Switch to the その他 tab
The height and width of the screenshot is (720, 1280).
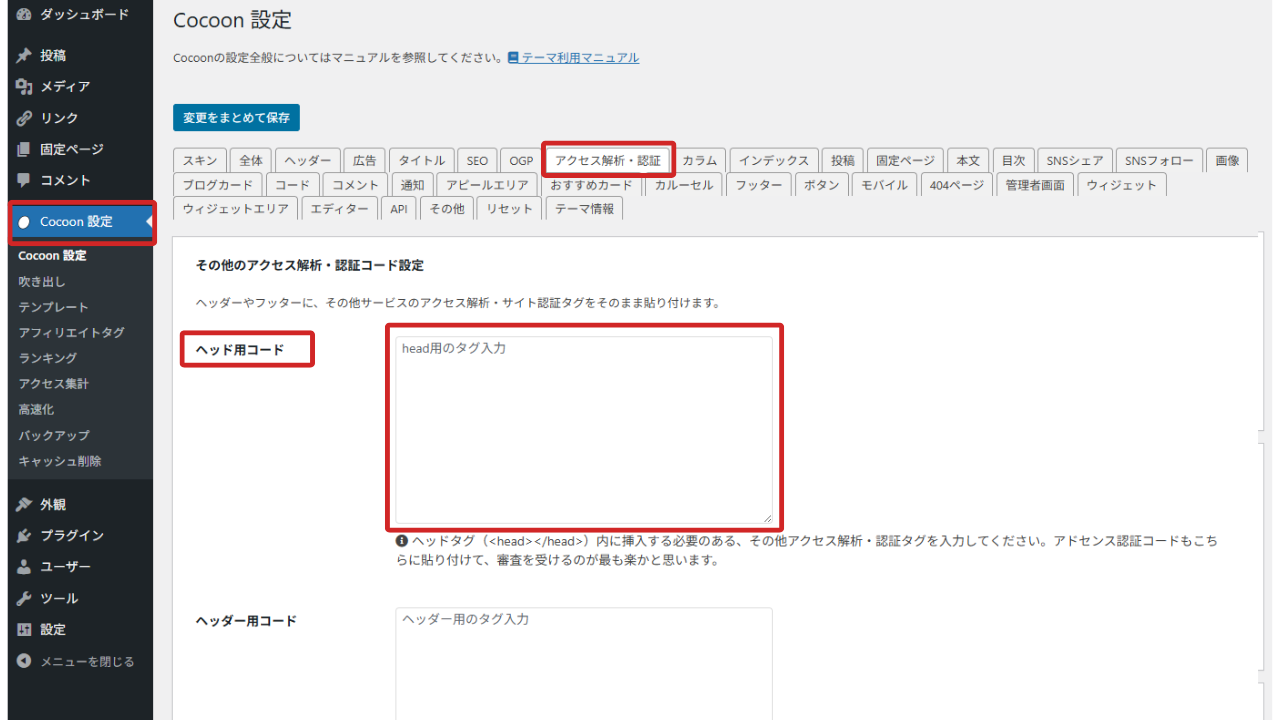pos(447,209)
